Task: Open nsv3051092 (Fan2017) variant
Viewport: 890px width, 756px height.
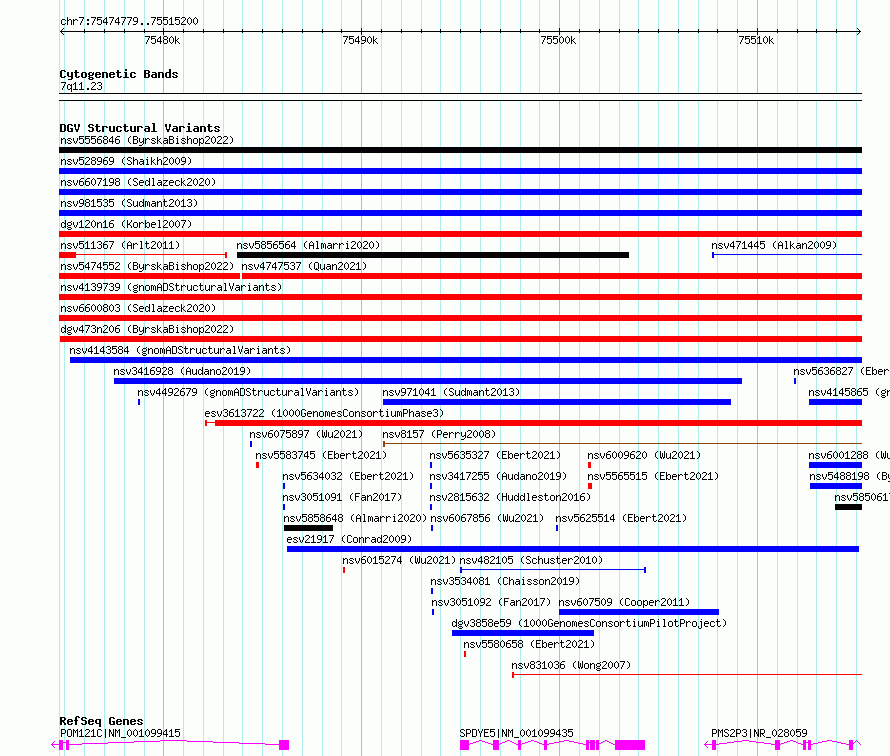Action: click(x=491, y=602)
